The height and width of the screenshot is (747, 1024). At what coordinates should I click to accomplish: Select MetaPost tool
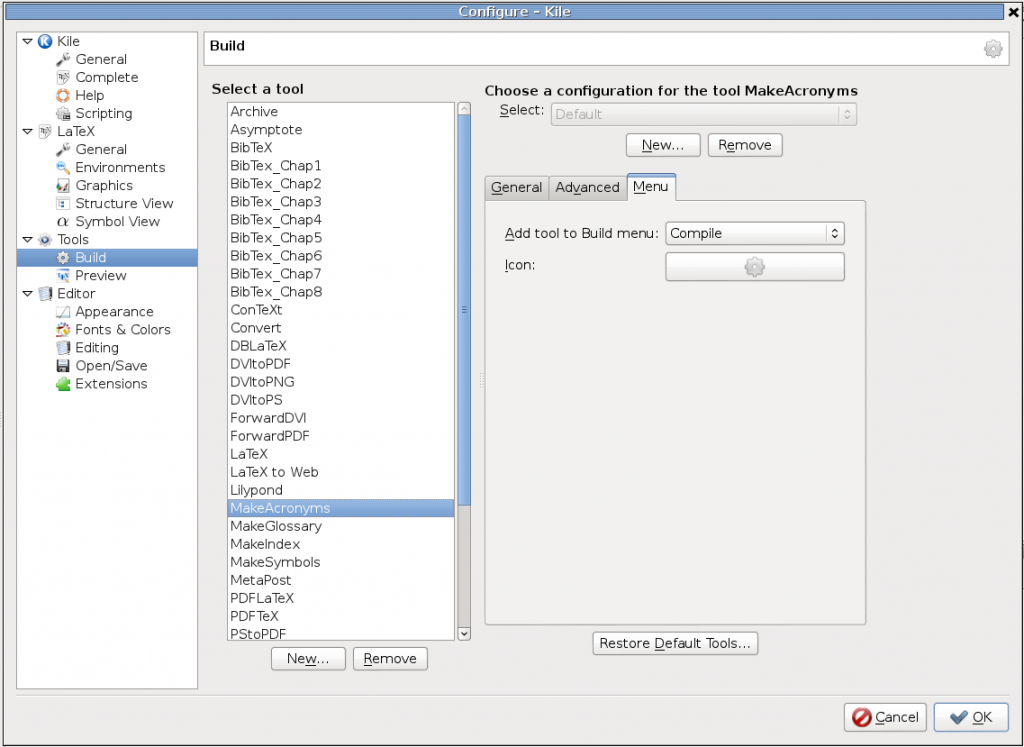(x=340, y=580)
